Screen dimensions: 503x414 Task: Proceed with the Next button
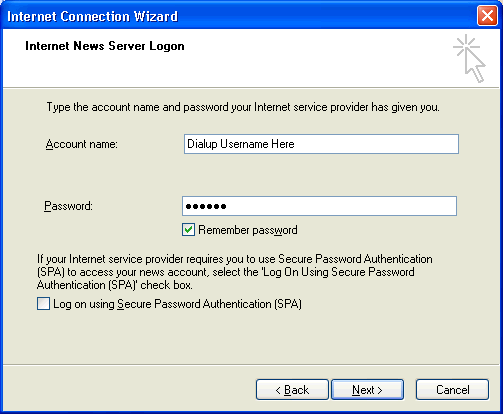(367, 389)
